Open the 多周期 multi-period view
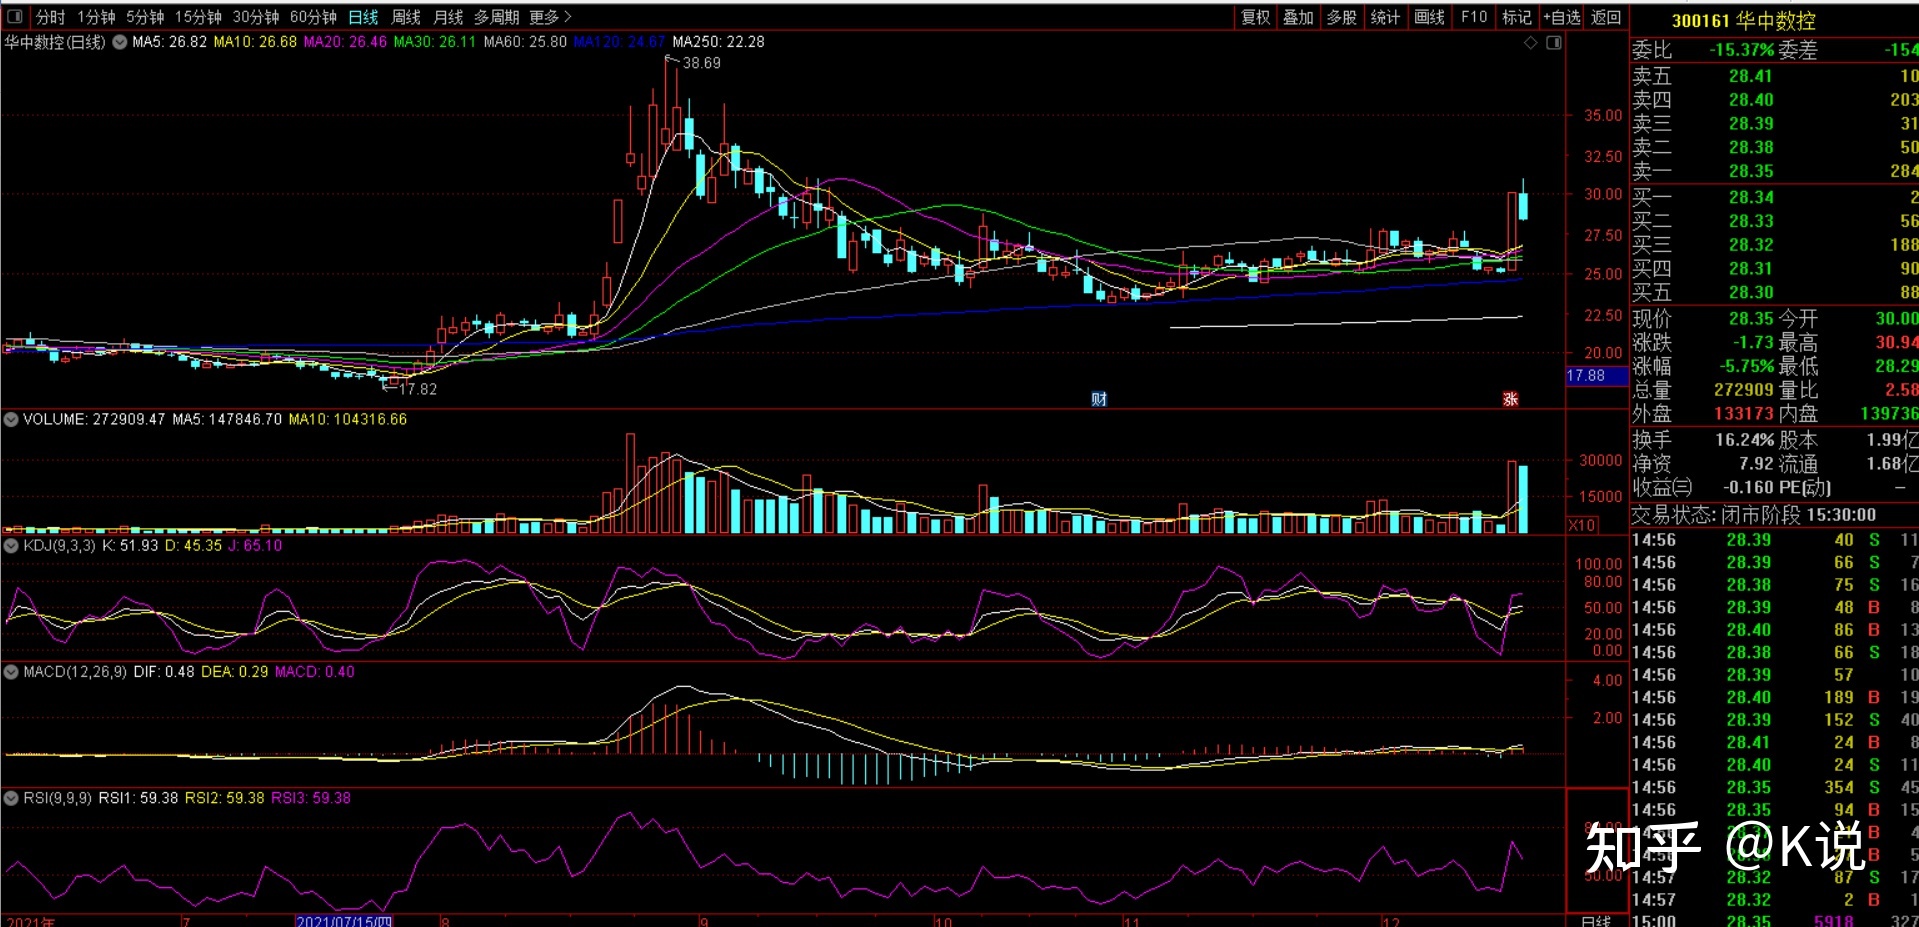 [496, 17]
